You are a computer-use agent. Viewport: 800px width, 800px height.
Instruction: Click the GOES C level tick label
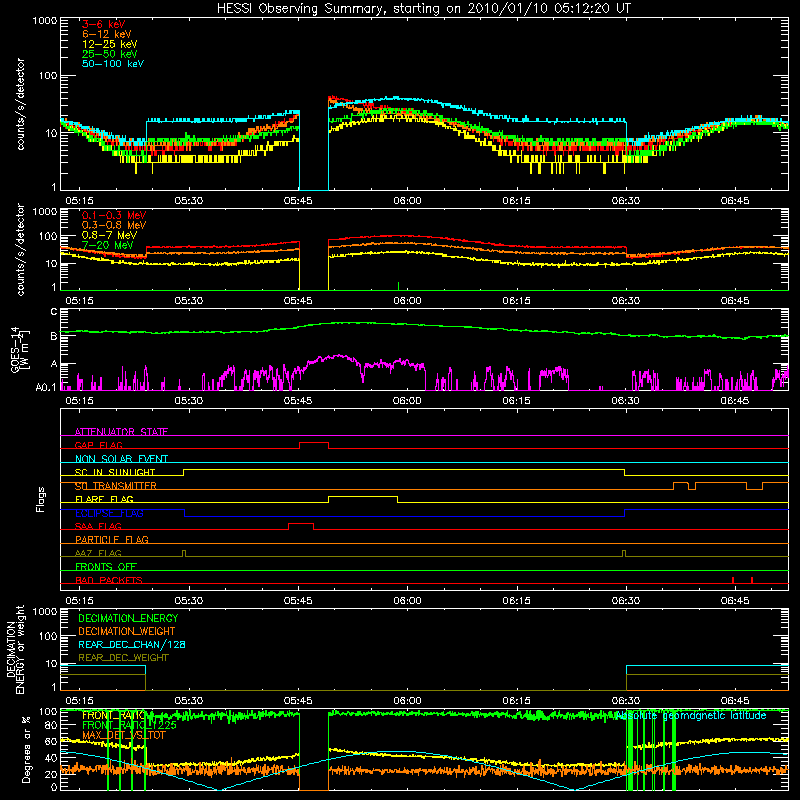pyautogui.click(x=54, y=311)
